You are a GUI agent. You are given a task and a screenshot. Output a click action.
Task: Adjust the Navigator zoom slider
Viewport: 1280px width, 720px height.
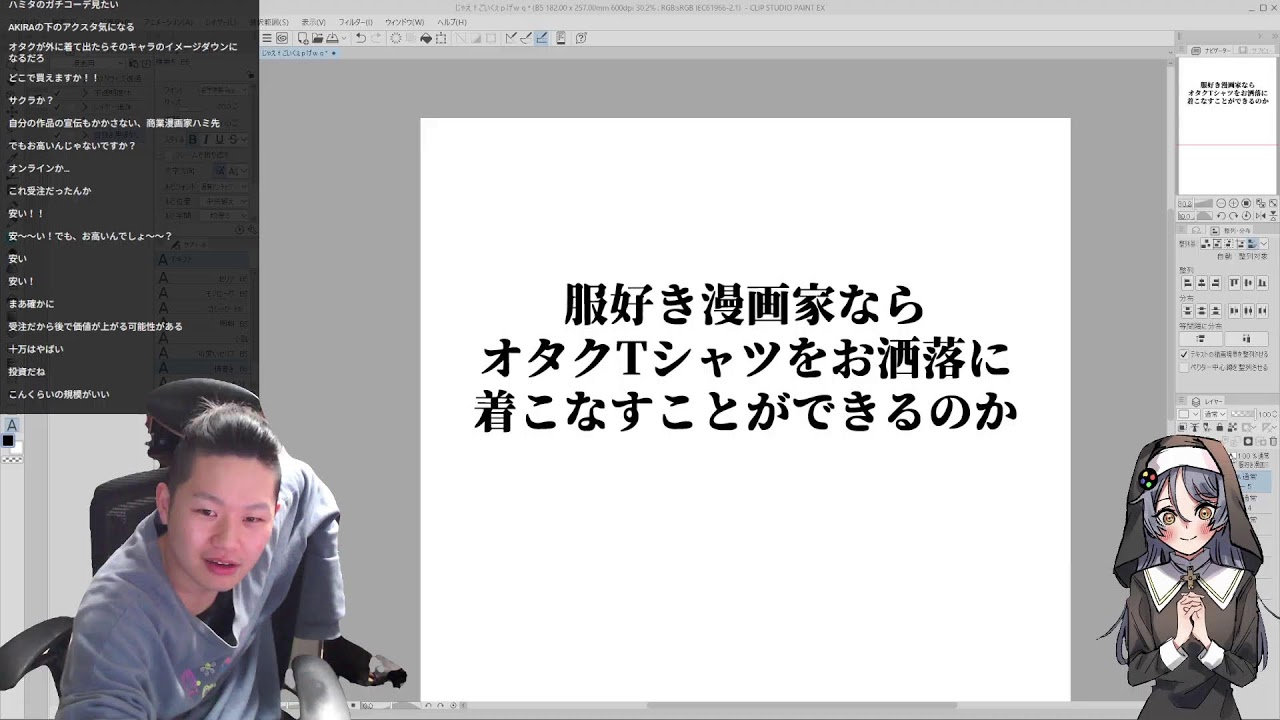point(1203,203)
